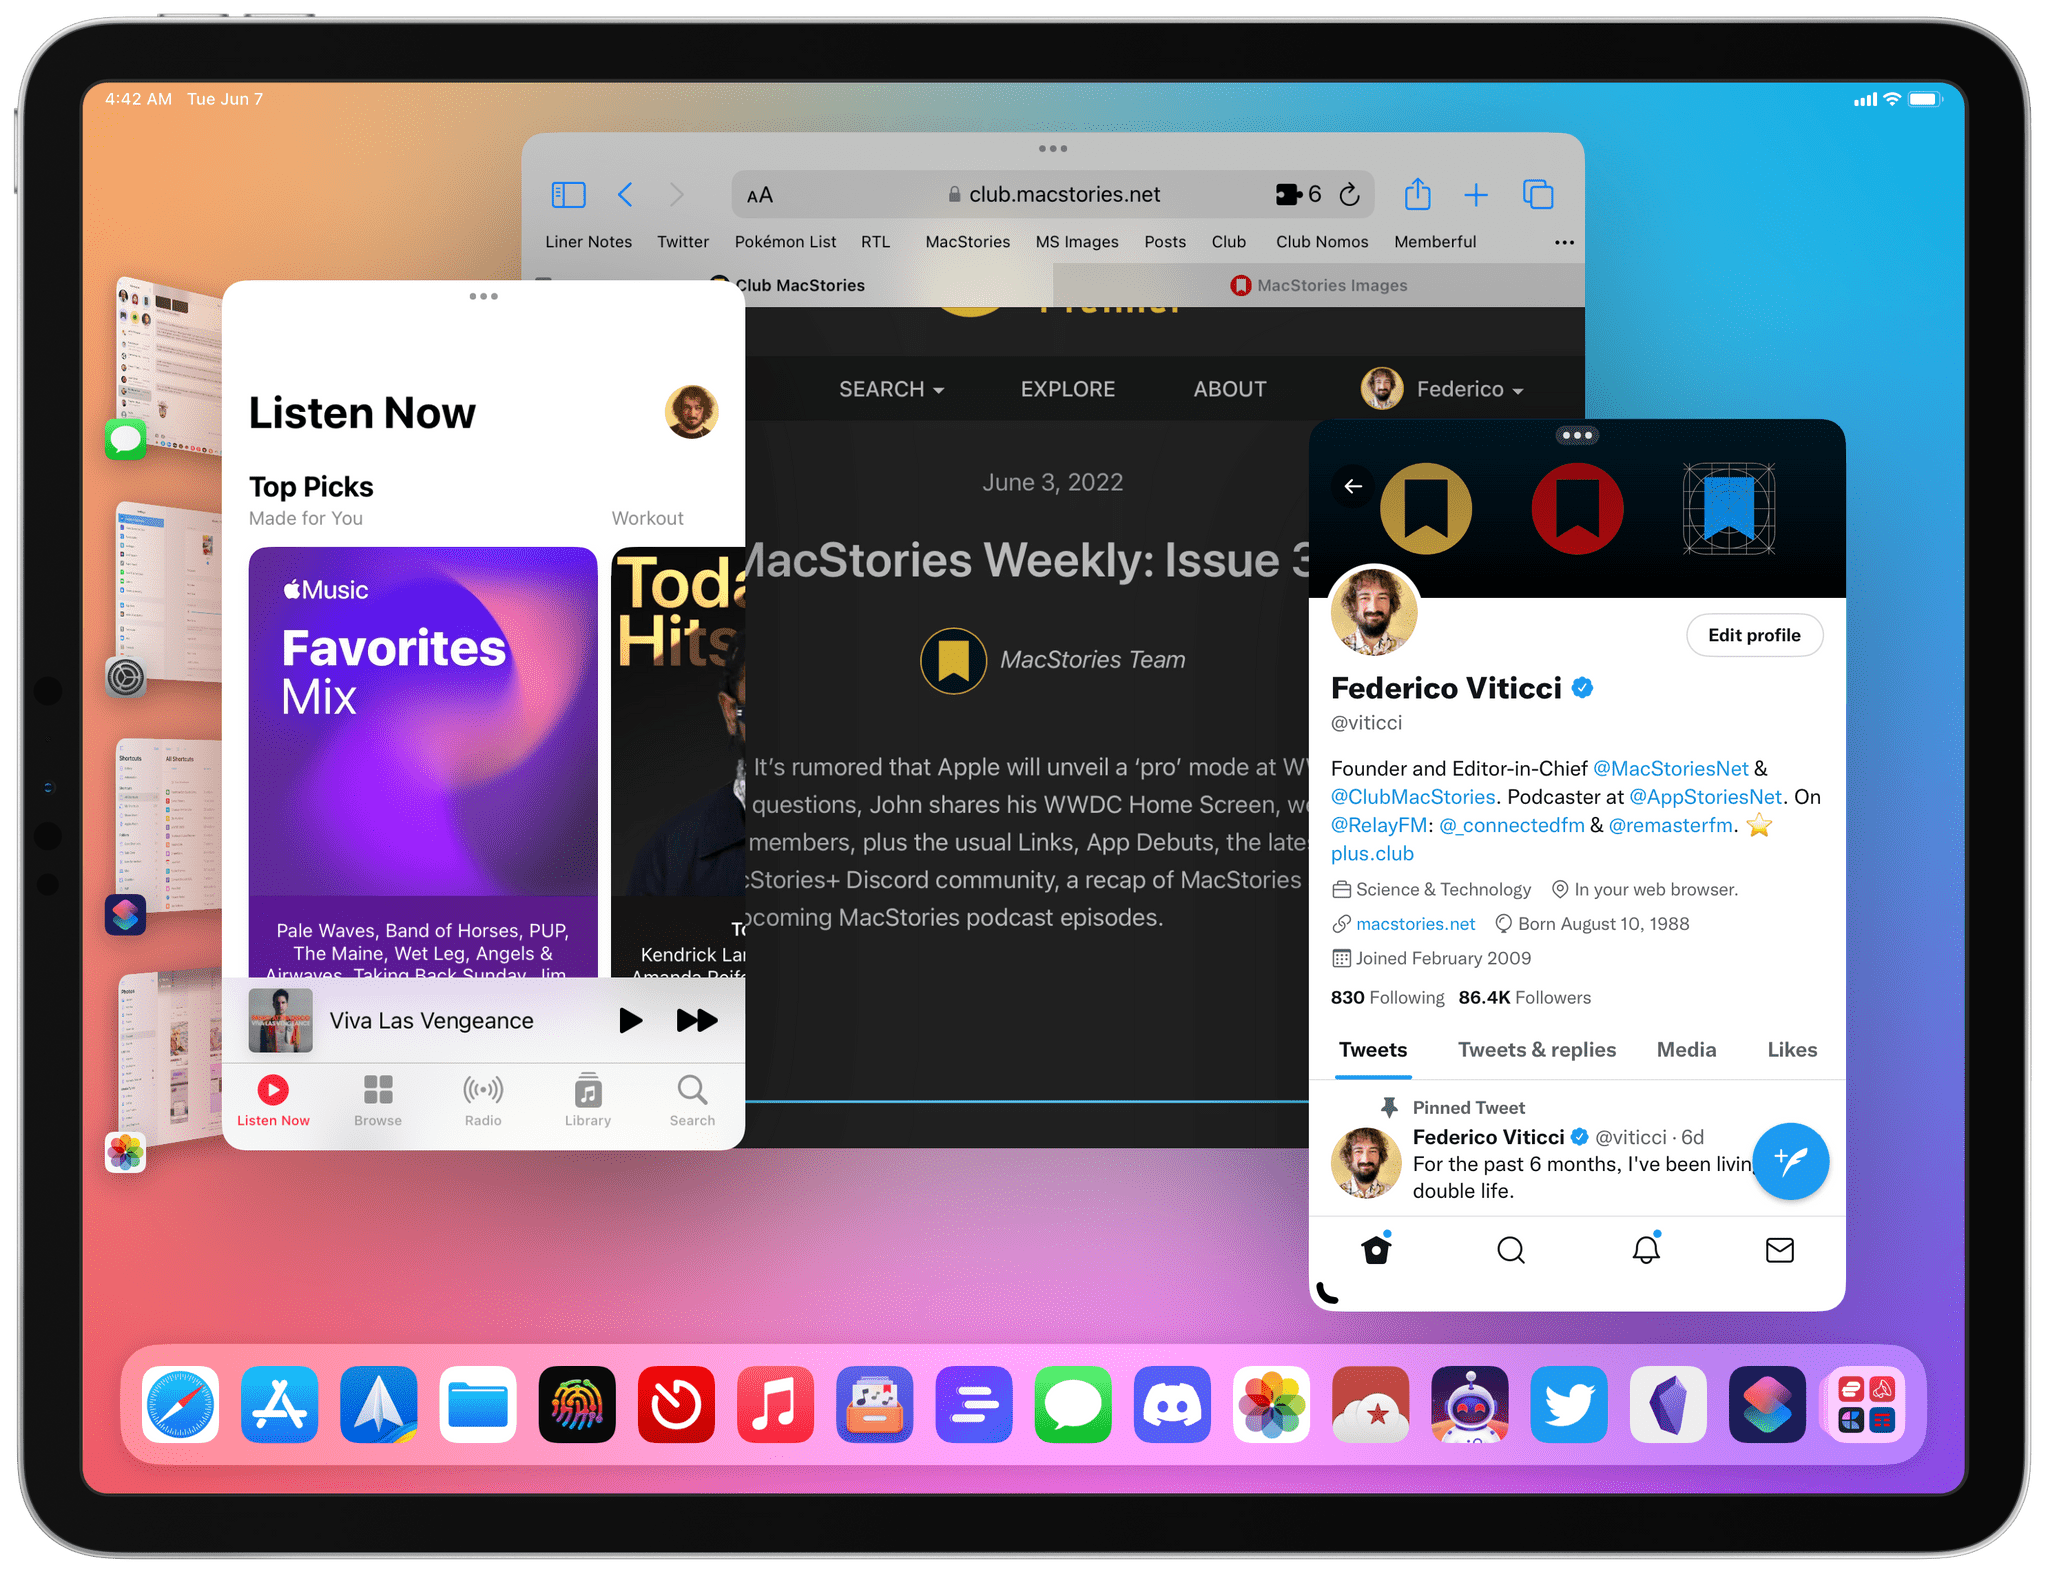Click Edit profile button on Federico's Twitter
This screenshot has height=1576, width=2048.
[x=1747, y=634]
